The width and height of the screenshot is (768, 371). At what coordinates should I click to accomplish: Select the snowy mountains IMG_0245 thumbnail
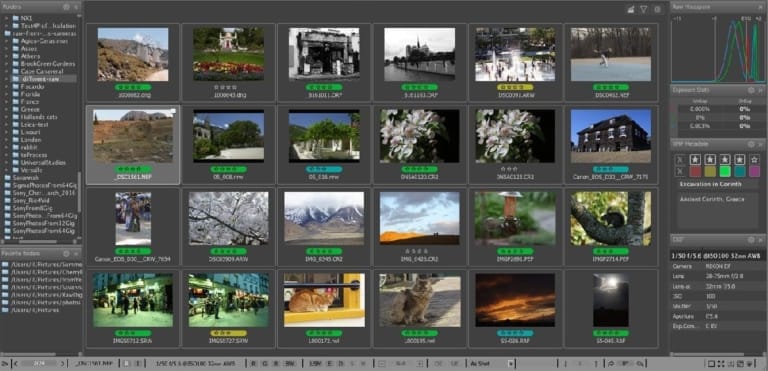[324, 218]
